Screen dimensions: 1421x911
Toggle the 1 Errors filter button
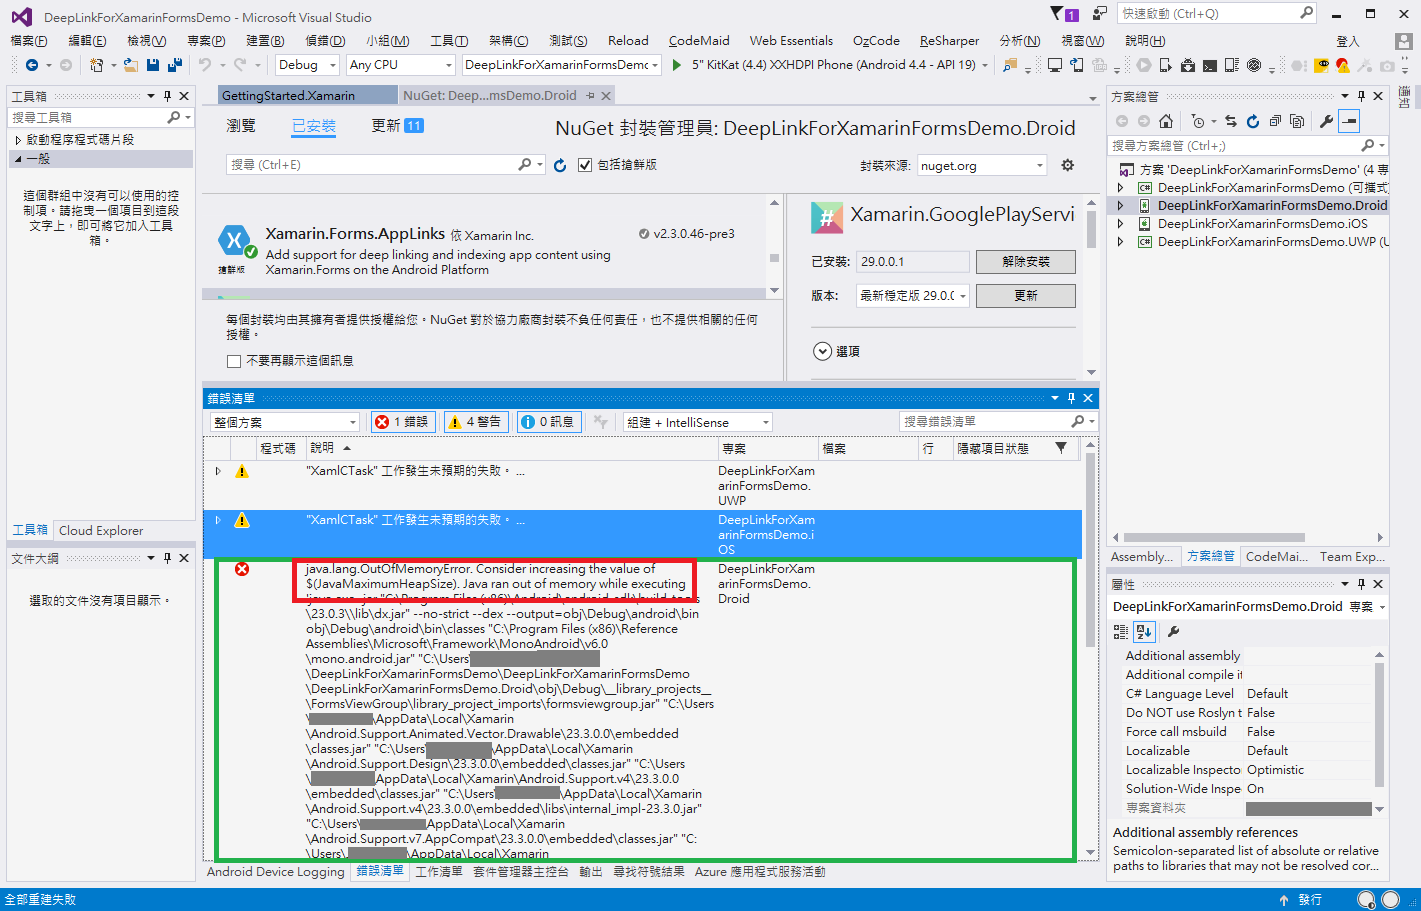(x=402, y=422)
